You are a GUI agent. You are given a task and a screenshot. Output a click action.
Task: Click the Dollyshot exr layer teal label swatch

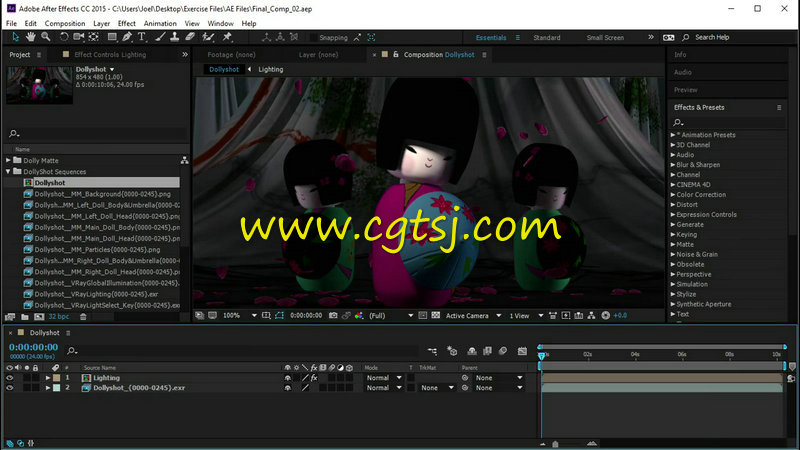(x=57, y=388)
